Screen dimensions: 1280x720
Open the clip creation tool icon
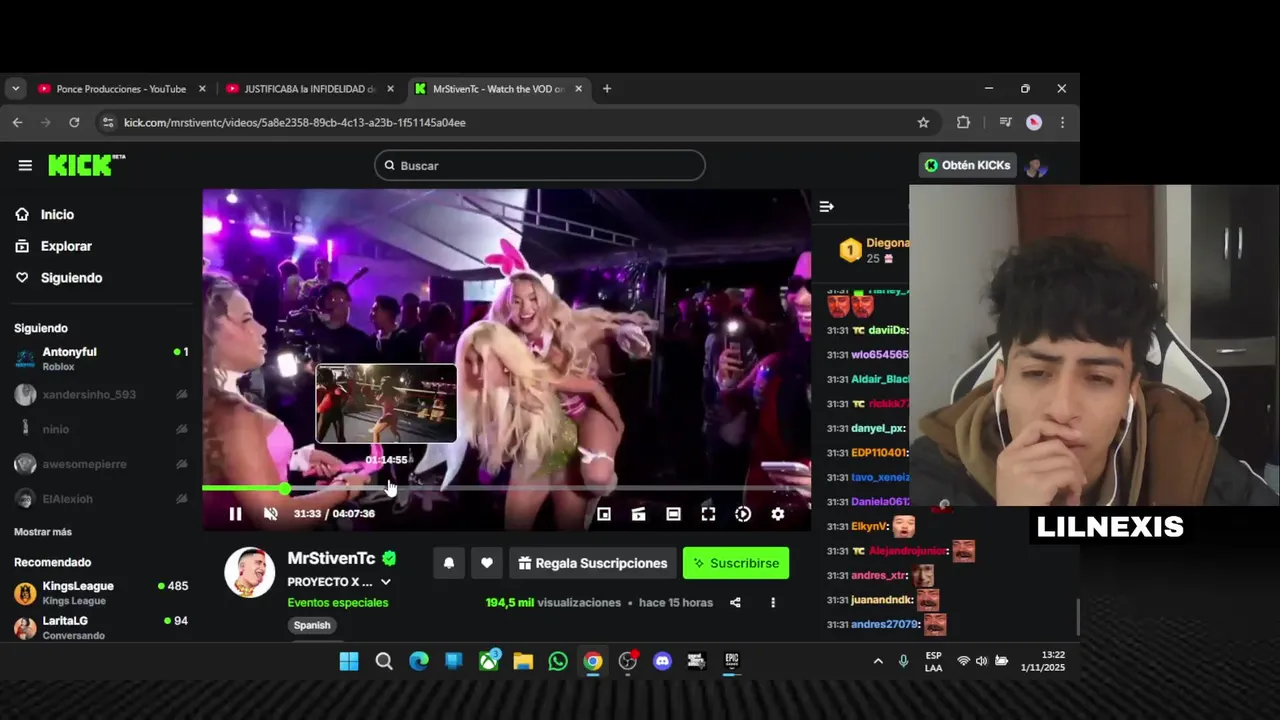tap(638, 514)
